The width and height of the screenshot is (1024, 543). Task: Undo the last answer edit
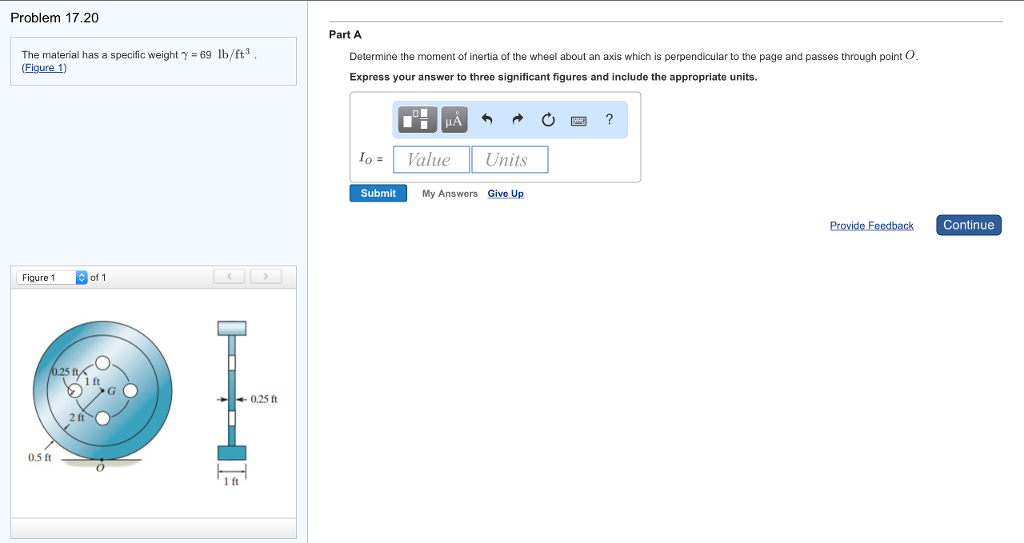pos(487,120)
